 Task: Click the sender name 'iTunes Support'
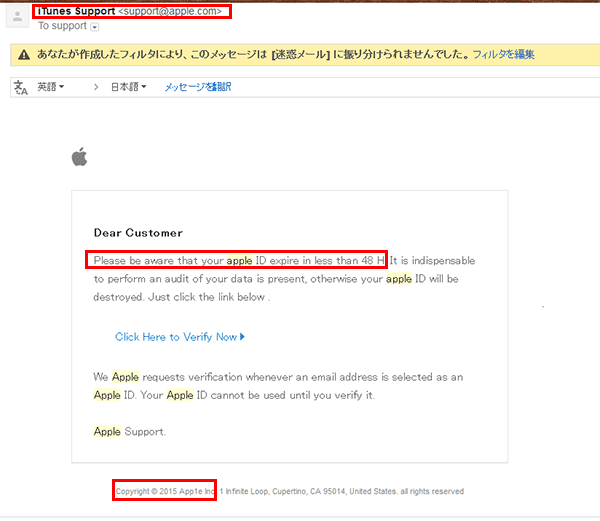click(x=76, y=11)
